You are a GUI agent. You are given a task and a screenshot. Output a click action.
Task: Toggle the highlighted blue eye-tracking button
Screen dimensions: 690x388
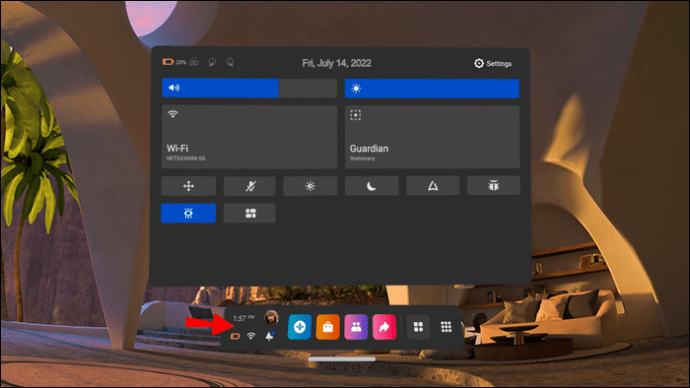[x=188, y=213]
